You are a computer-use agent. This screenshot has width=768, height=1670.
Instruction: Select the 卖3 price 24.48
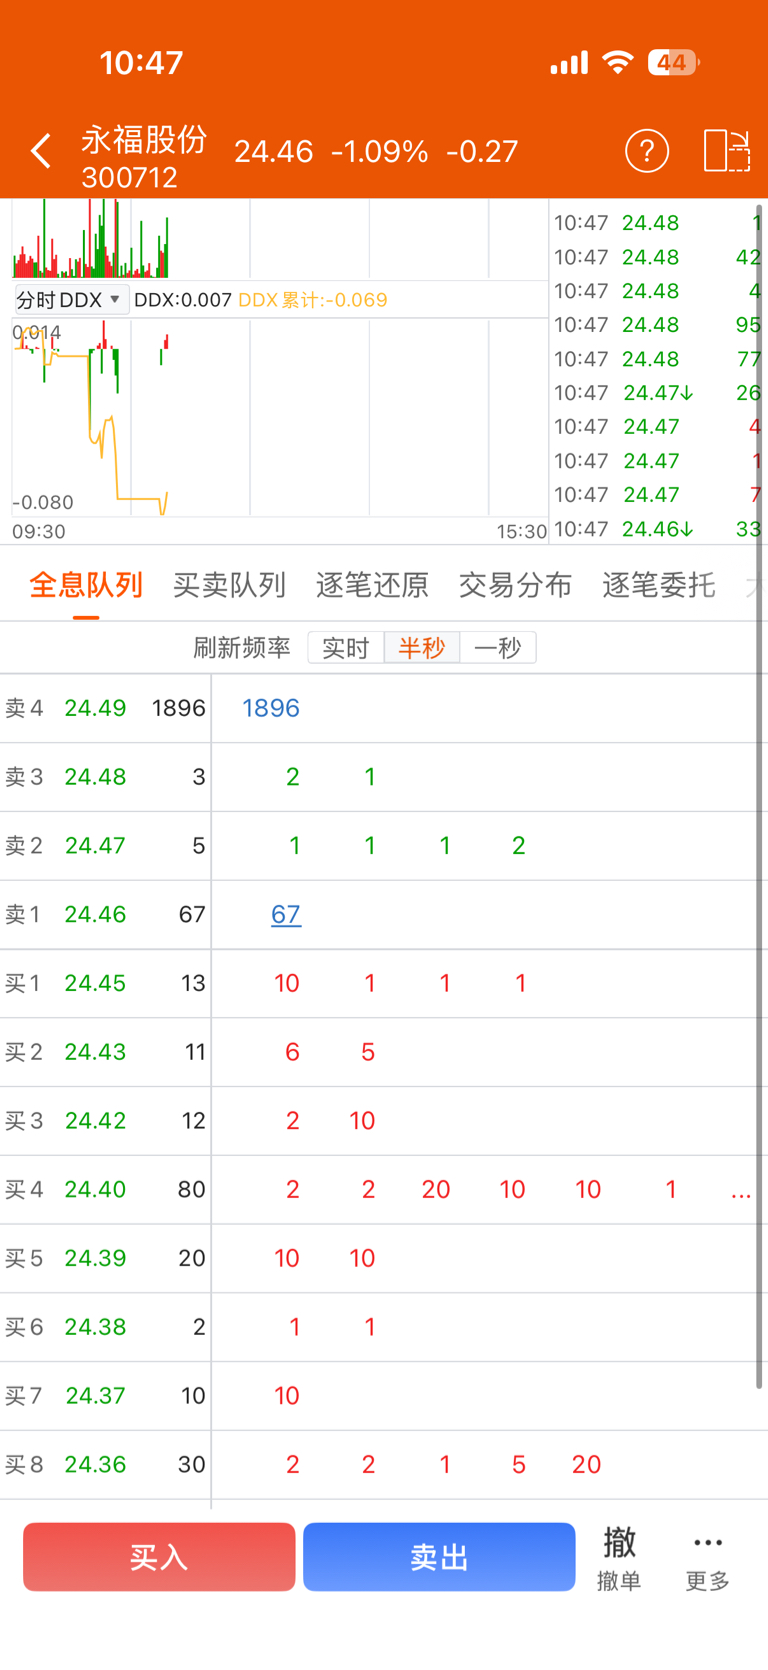pos(95,777)
